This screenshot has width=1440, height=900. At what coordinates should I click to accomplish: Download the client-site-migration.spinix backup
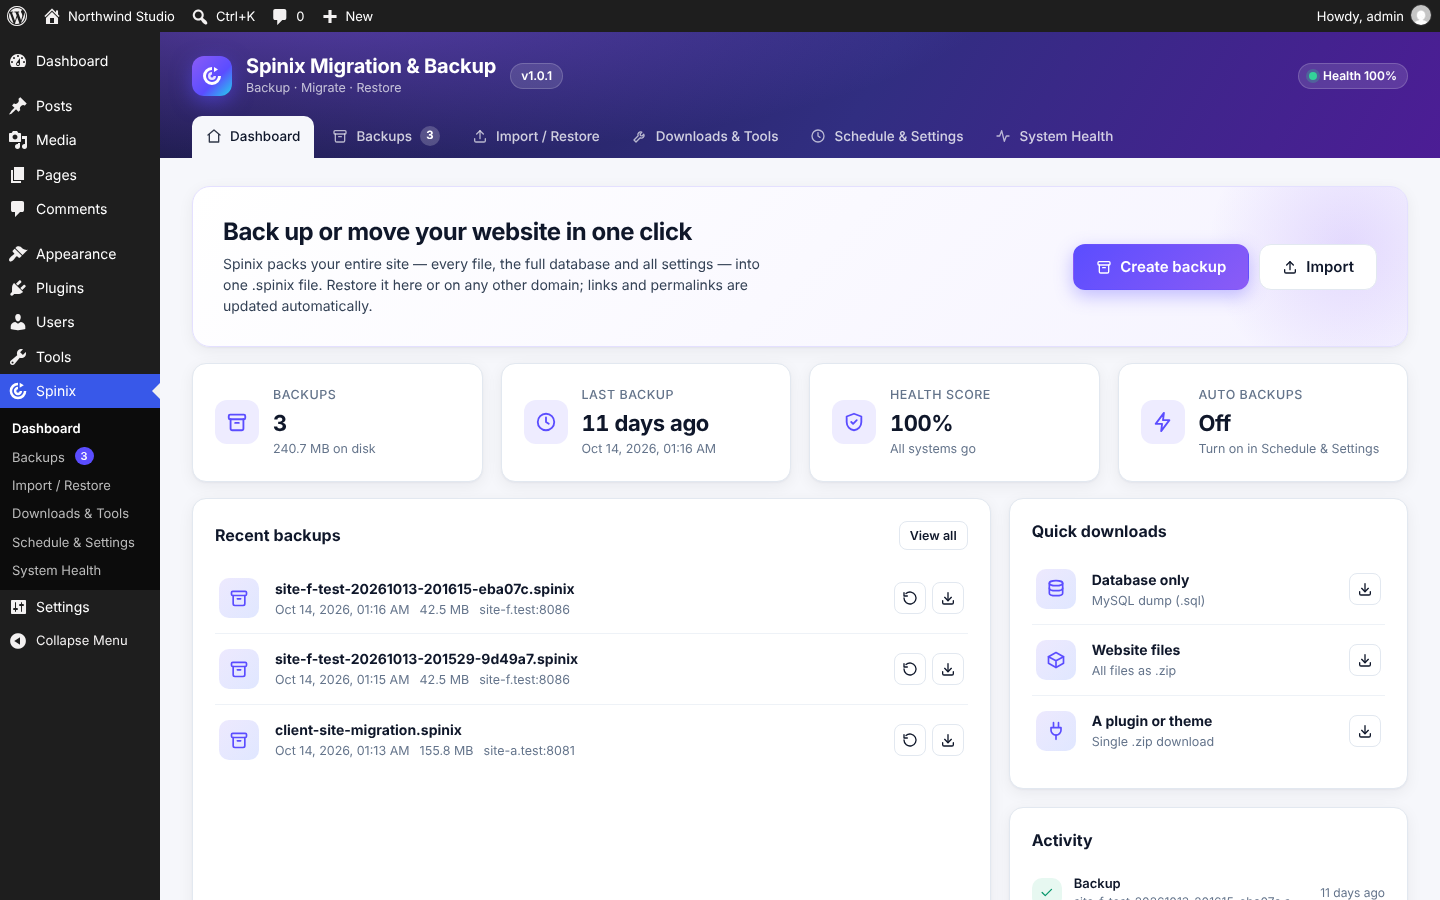948,740
